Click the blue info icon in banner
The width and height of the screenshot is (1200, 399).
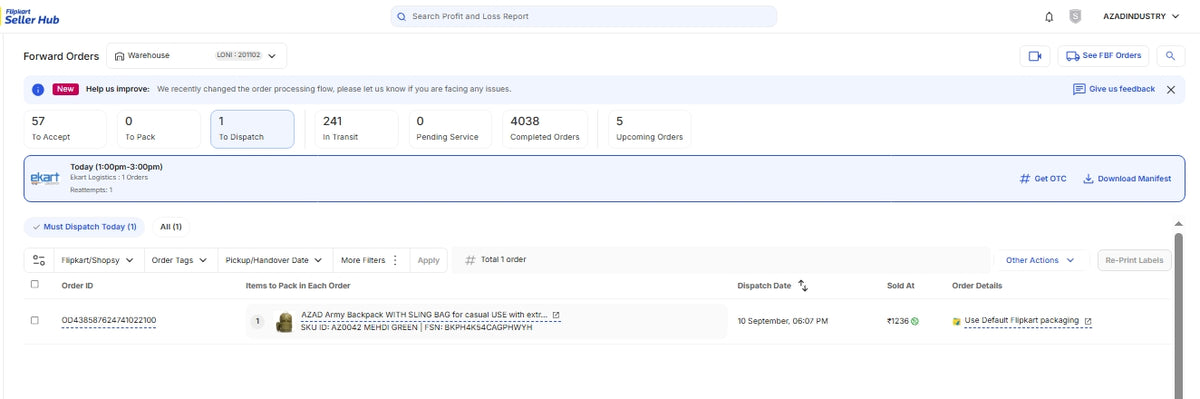click(38, 89)
